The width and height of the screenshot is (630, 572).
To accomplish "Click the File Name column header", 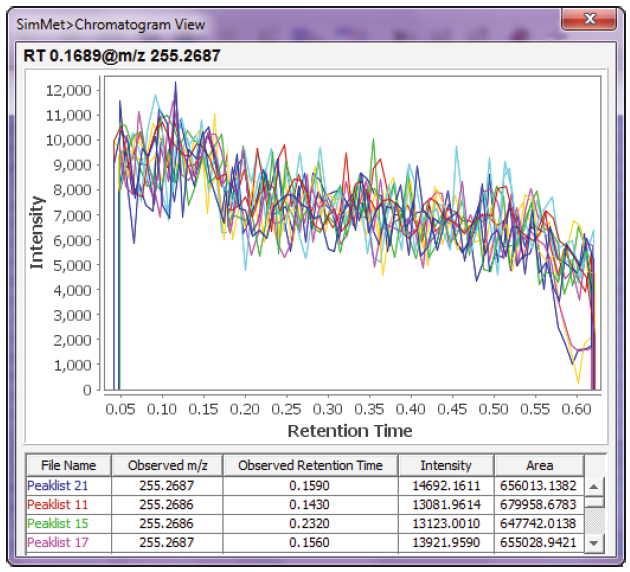I will (x=69, y=465).
